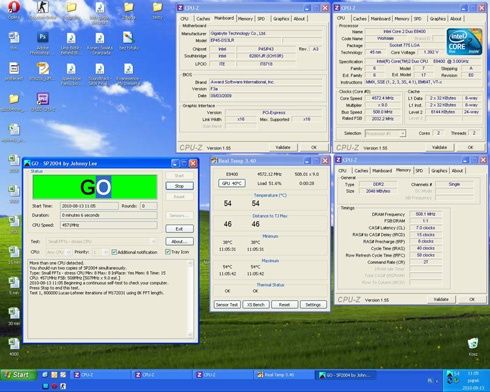Click the Start Time field in SP2004
Screen dimensions: 490x392
(89, 206)
